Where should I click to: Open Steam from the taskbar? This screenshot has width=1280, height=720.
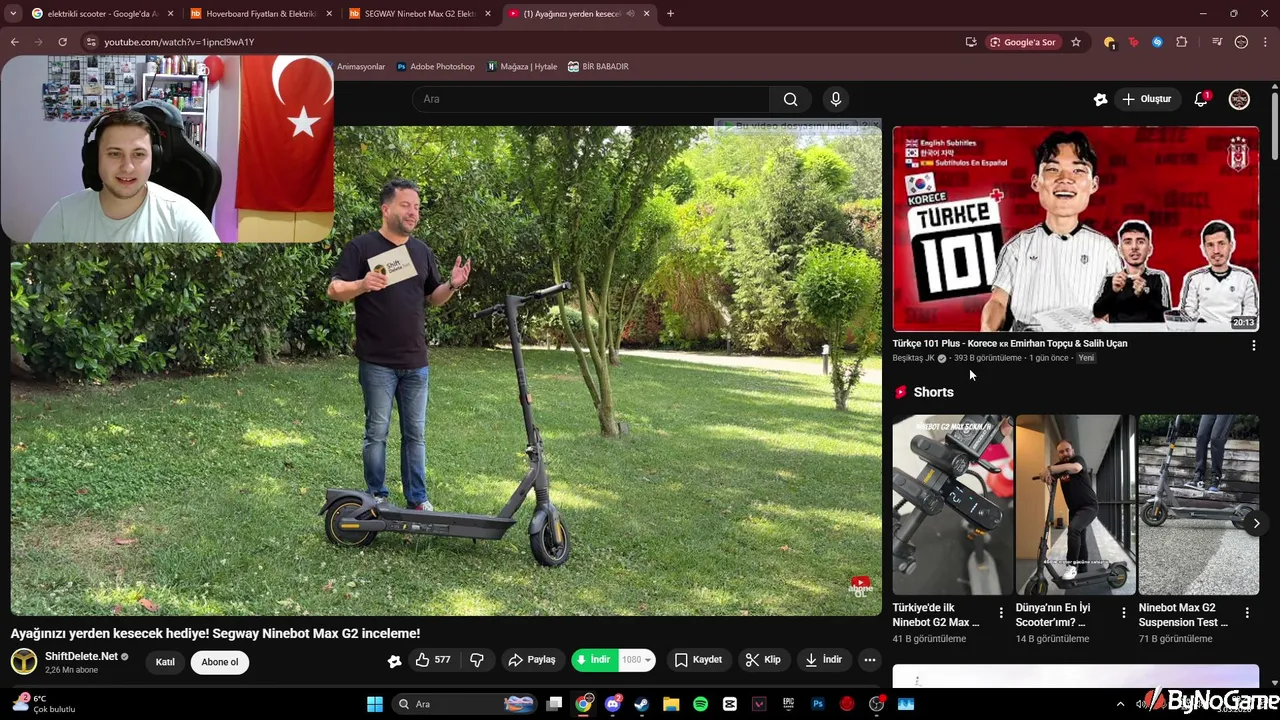tap(642, 704)
